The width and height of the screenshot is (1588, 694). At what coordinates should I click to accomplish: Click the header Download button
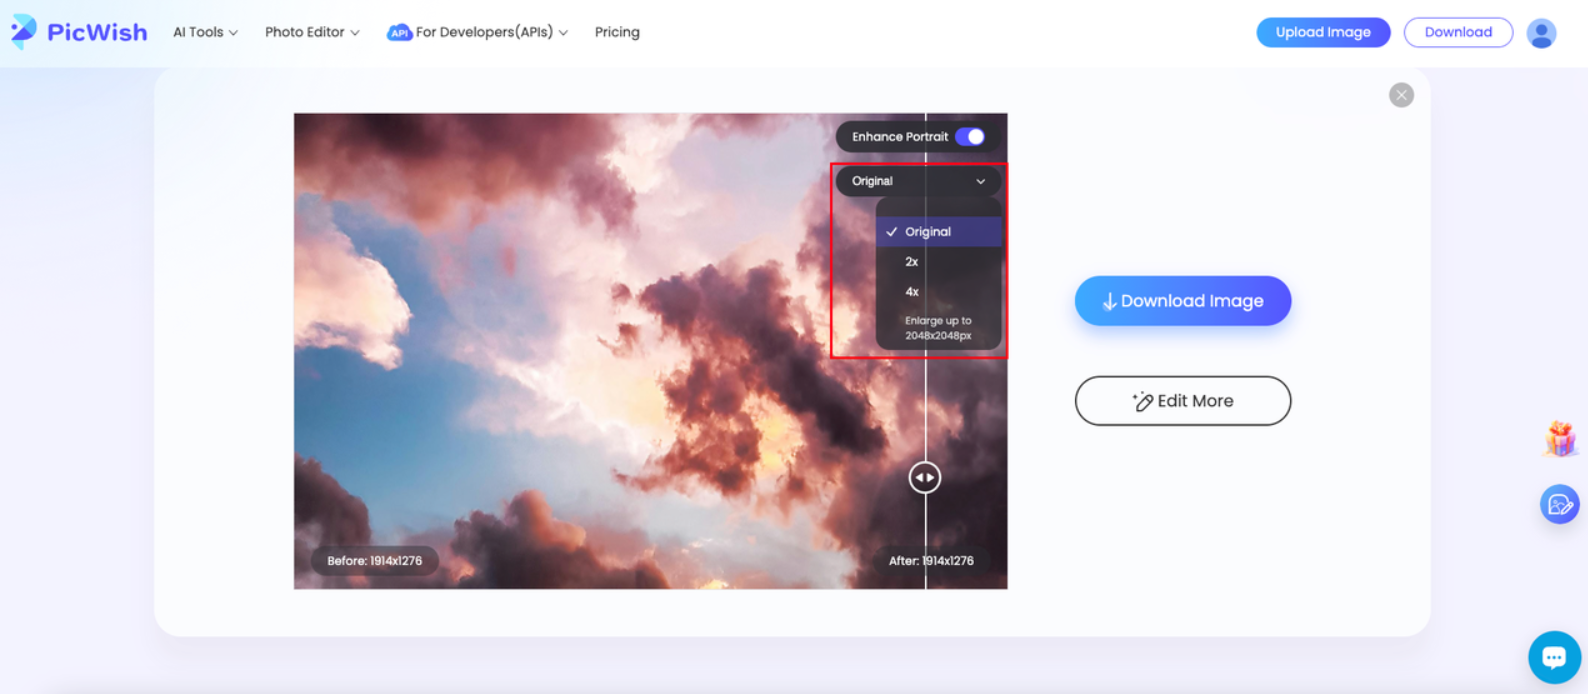[1458, 32]
